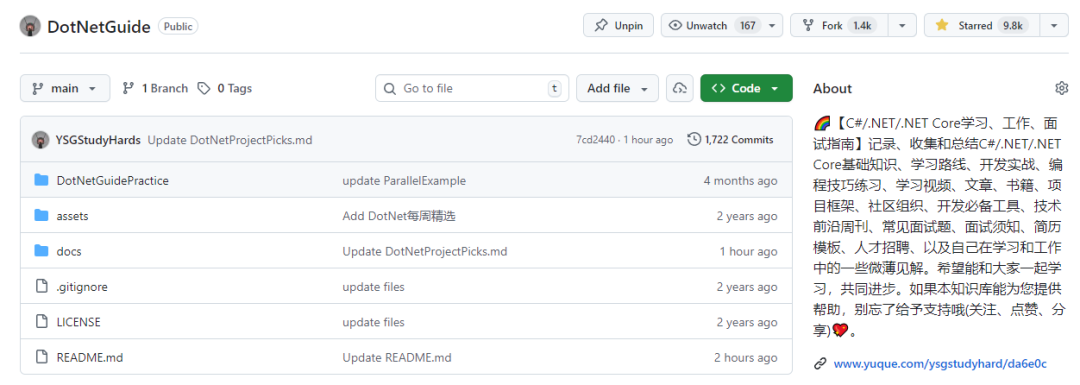The height and width of the screenshot is (385, 1080).
Task: Open the www.yuque.com/ysgstudyhard/da6e0c link
Action: (940, 364)
